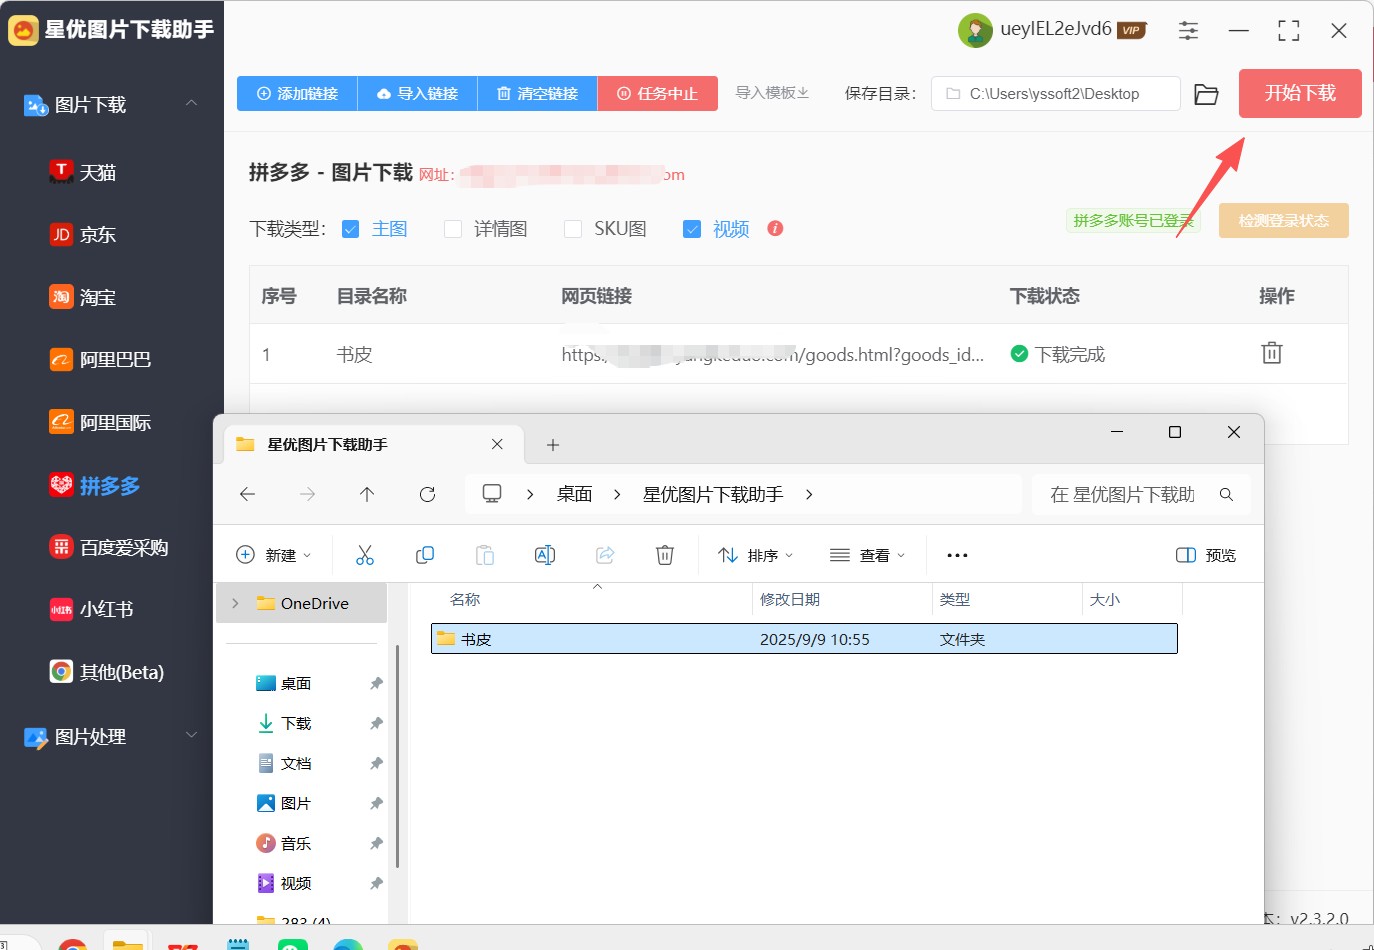Go back in Explorer navigation

(248, 494)
